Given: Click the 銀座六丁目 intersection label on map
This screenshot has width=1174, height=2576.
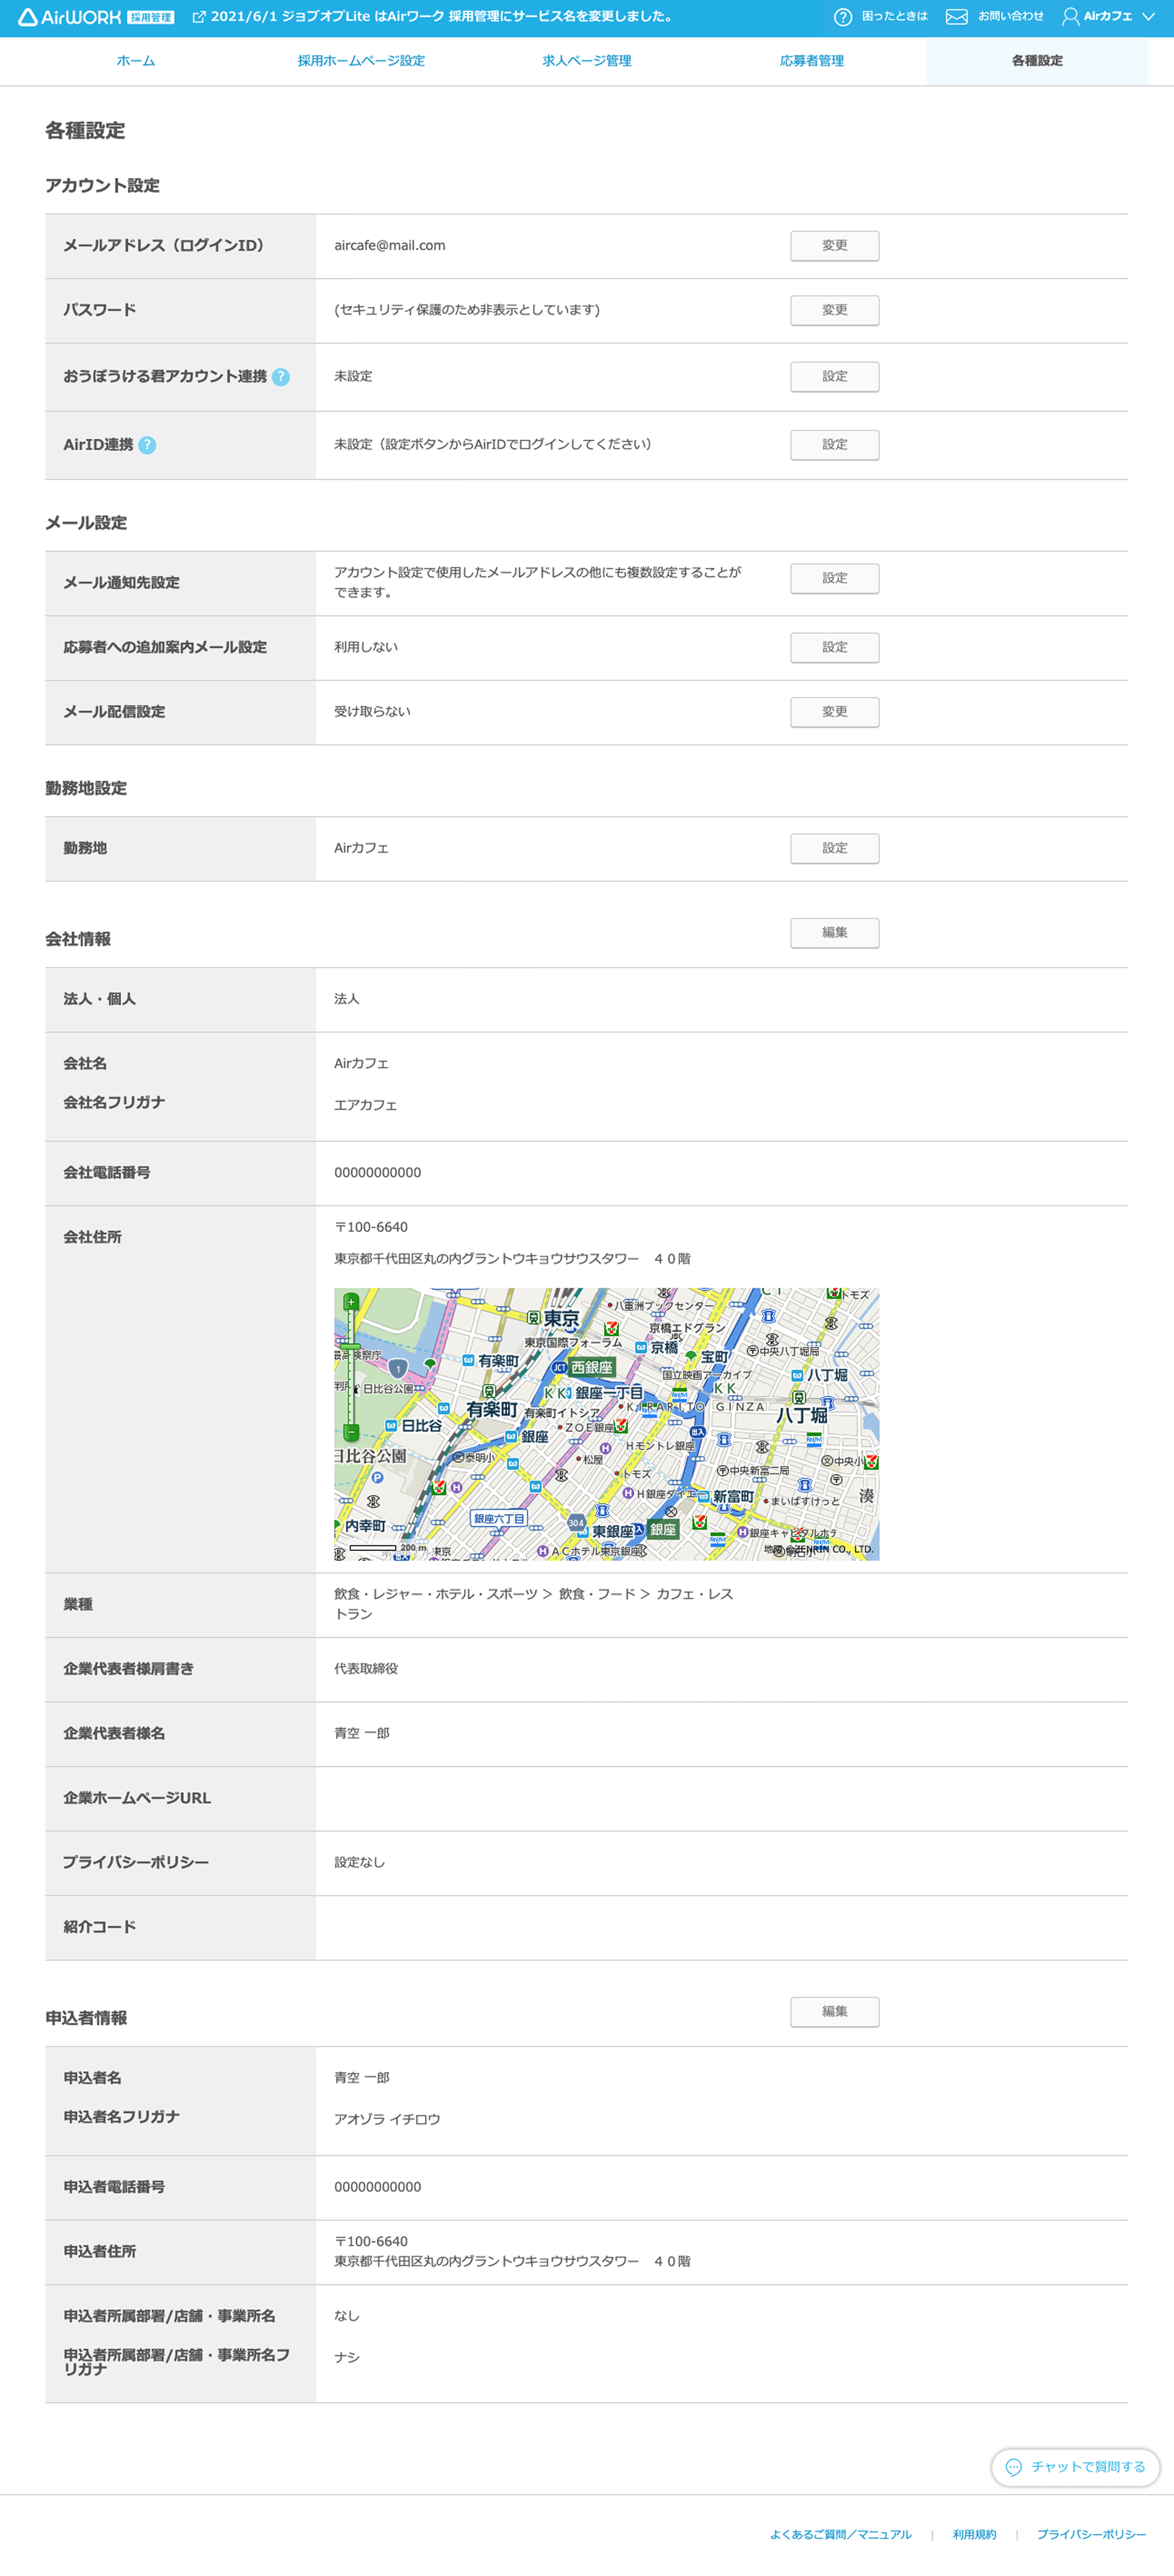Looking at the screenshot, I should pos(498,1519).
